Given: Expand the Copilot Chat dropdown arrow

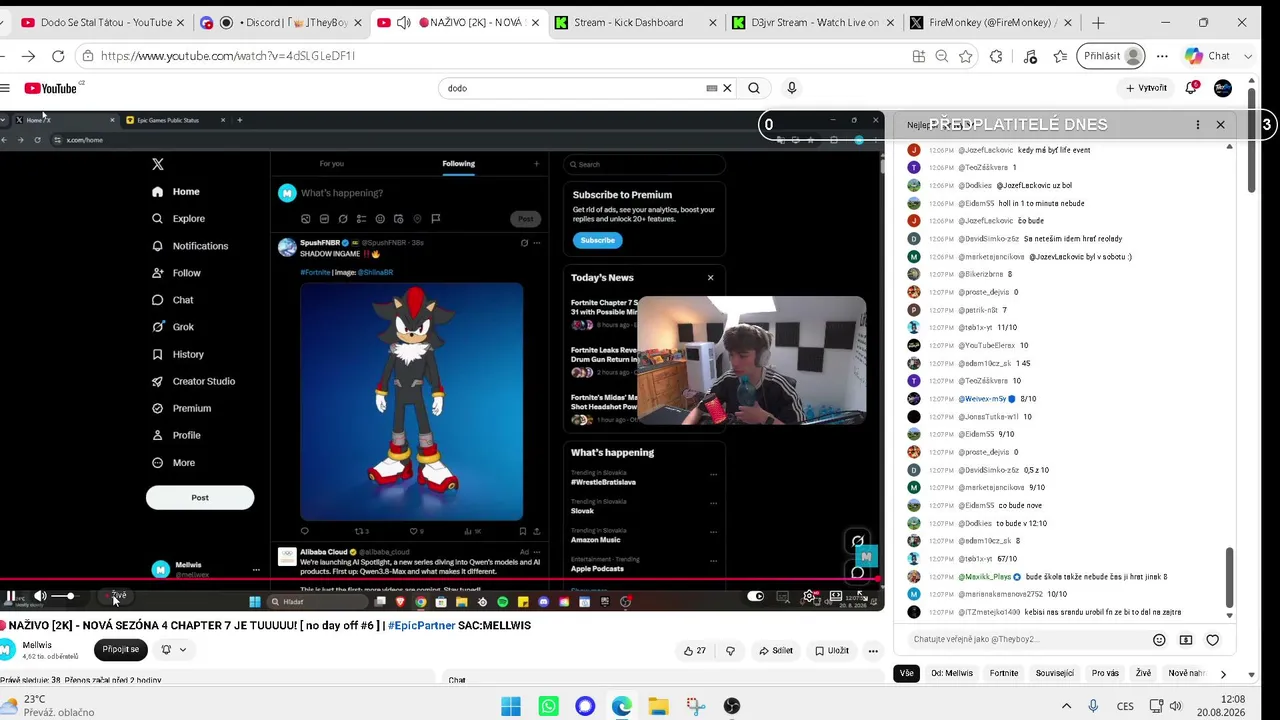Looking at the screenshot, I should (1248, 56).
